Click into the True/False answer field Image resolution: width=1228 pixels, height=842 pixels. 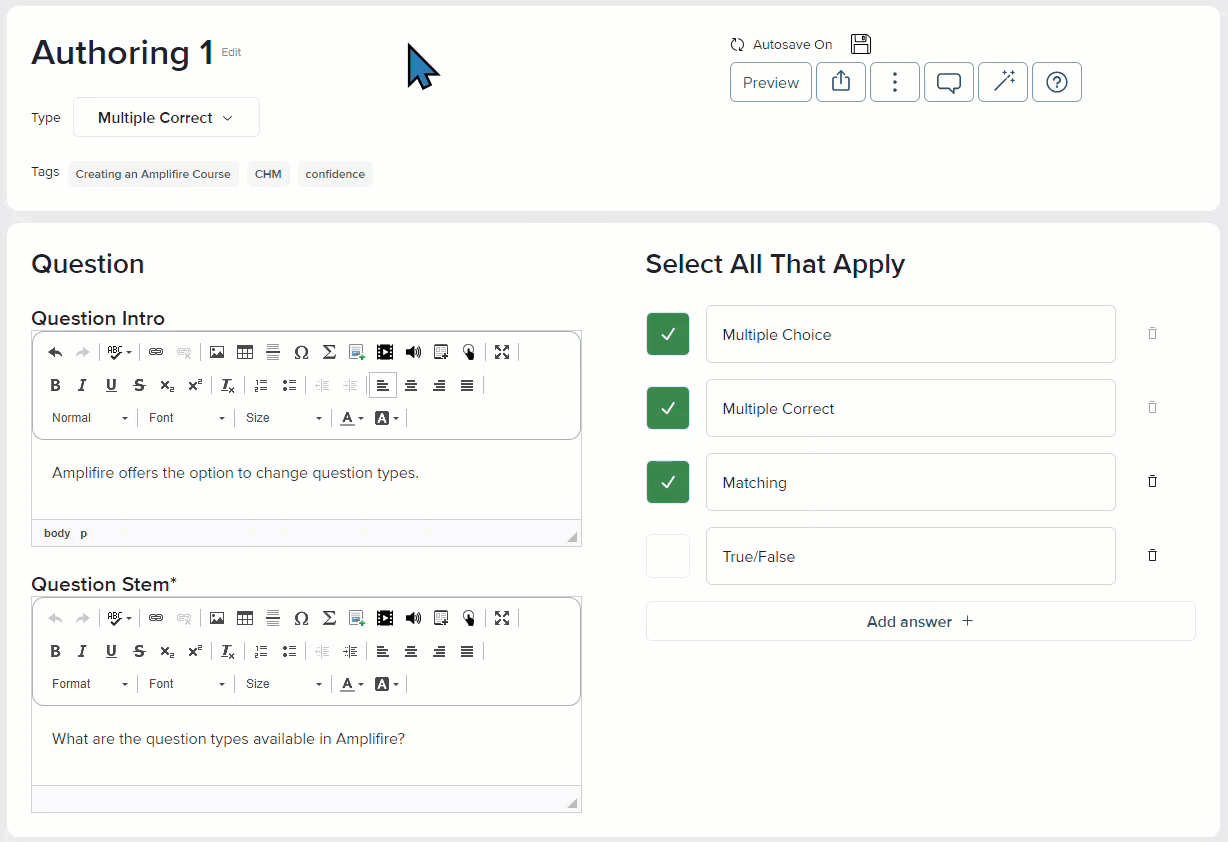(910, 556)
